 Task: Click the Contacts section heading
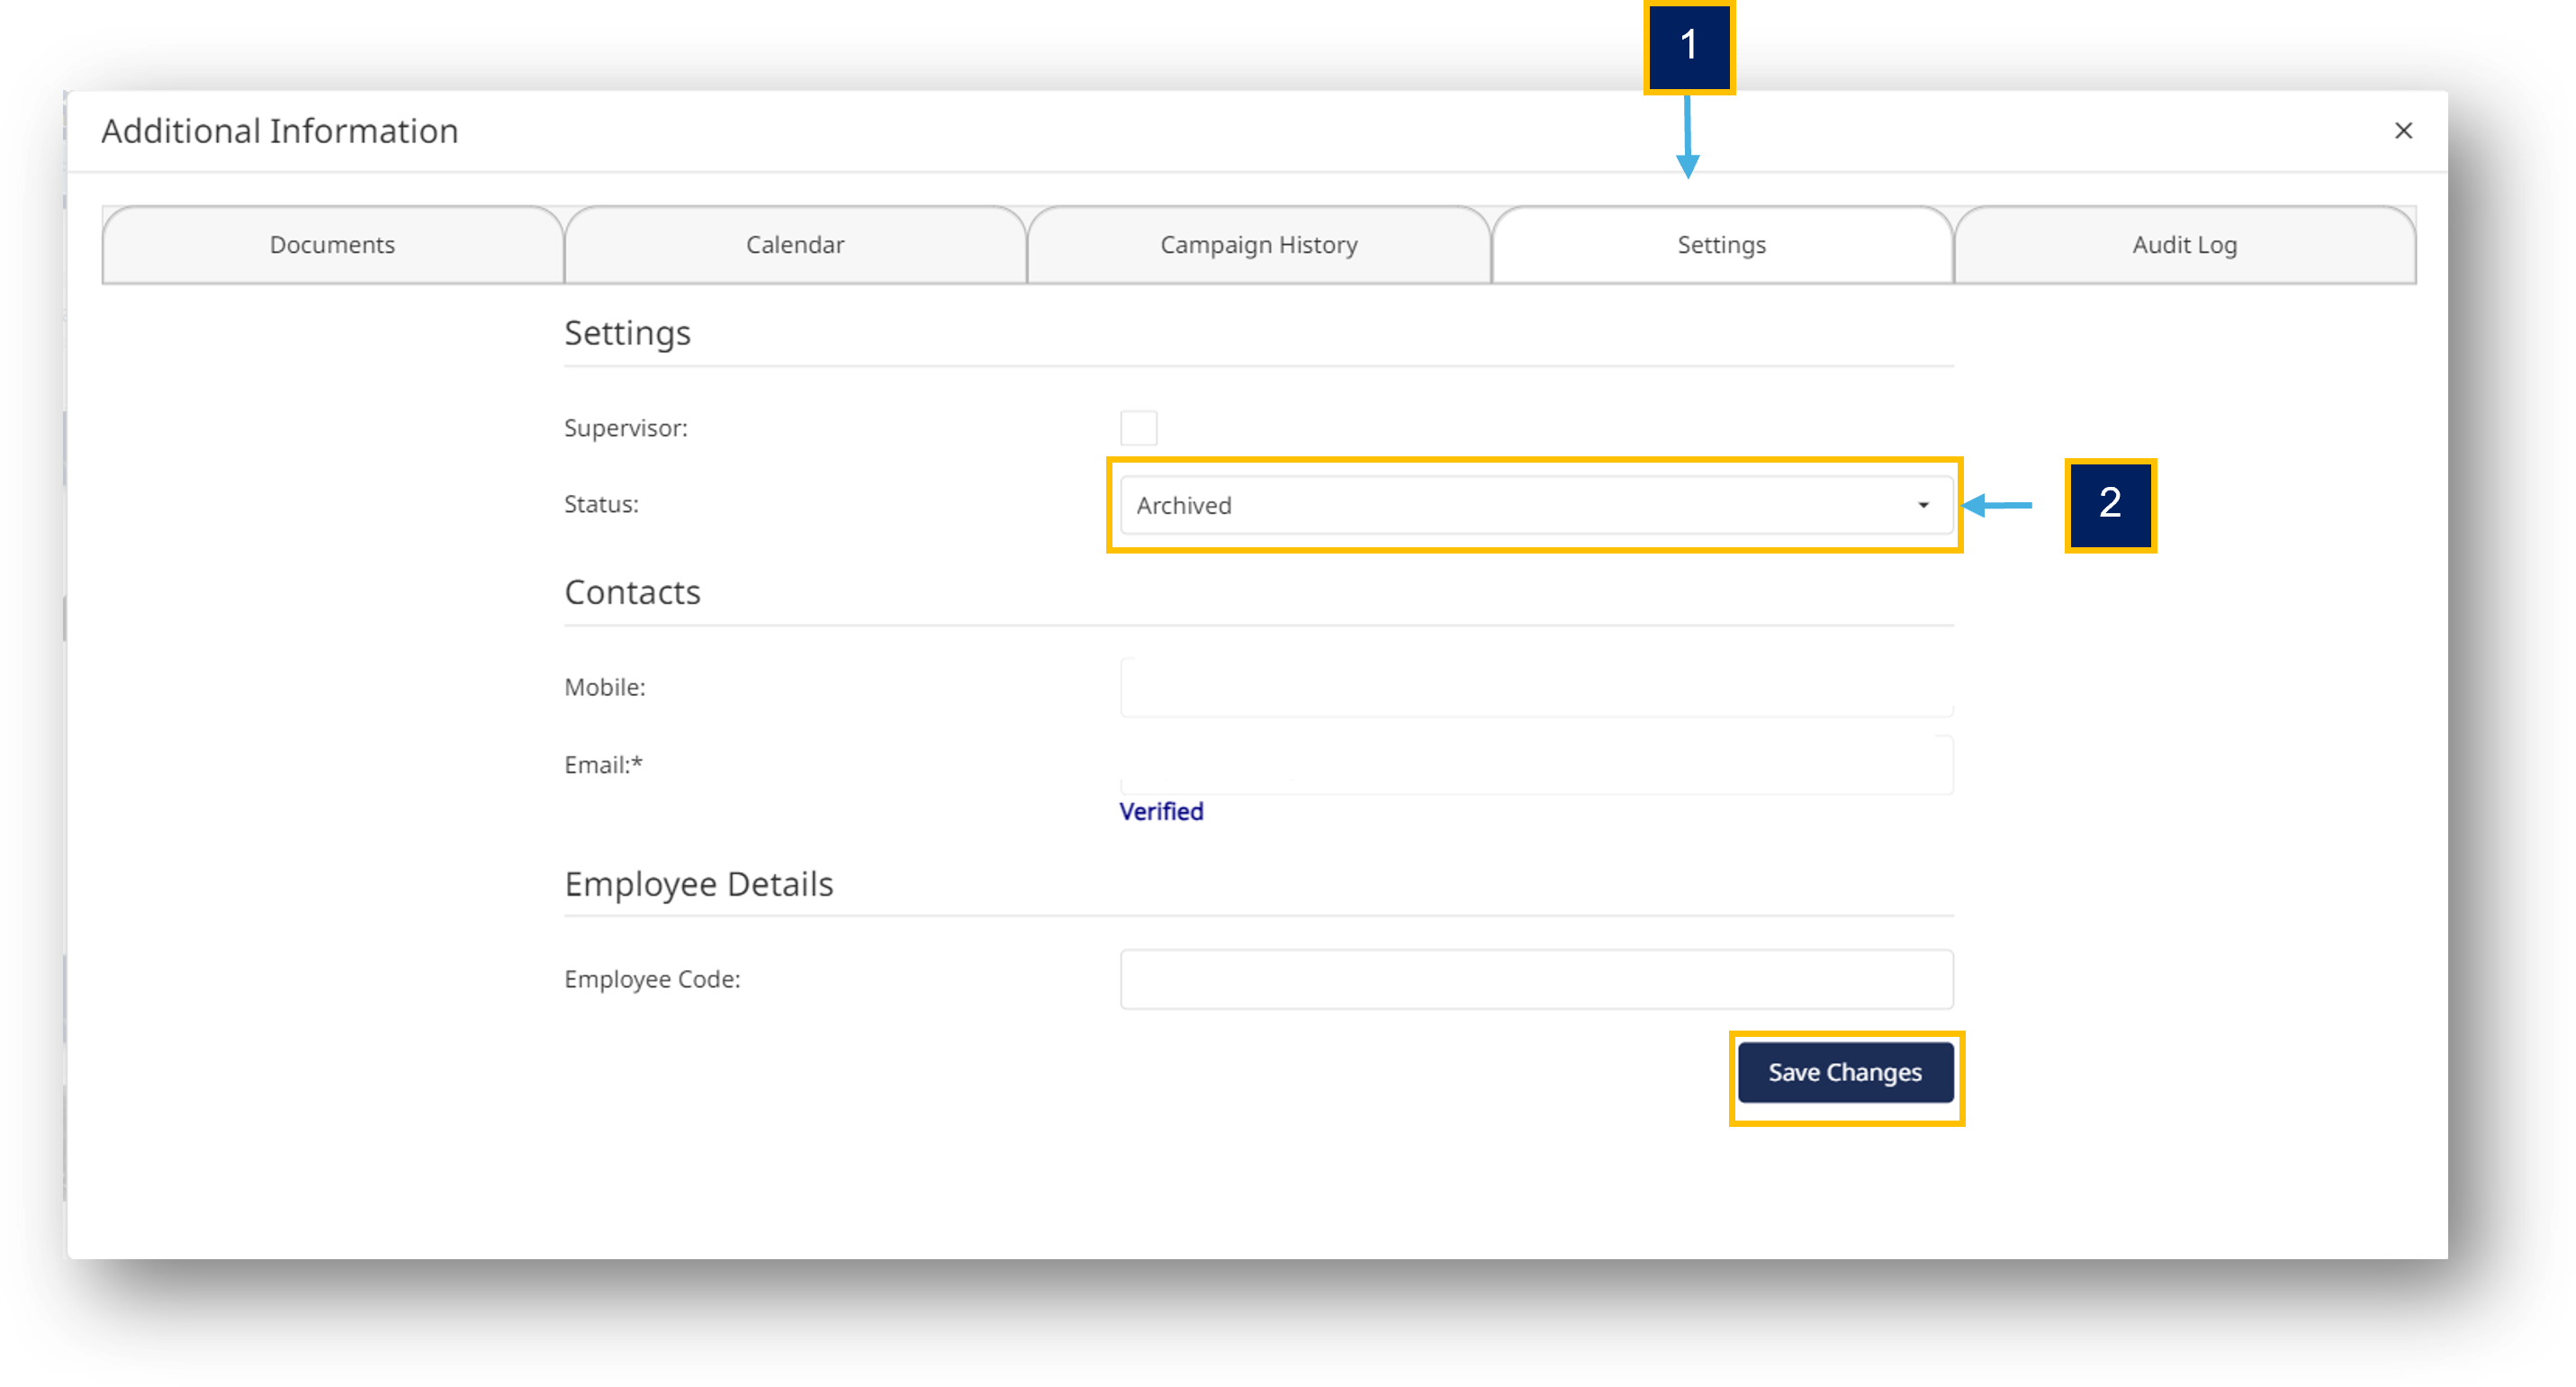click(633, 592)
